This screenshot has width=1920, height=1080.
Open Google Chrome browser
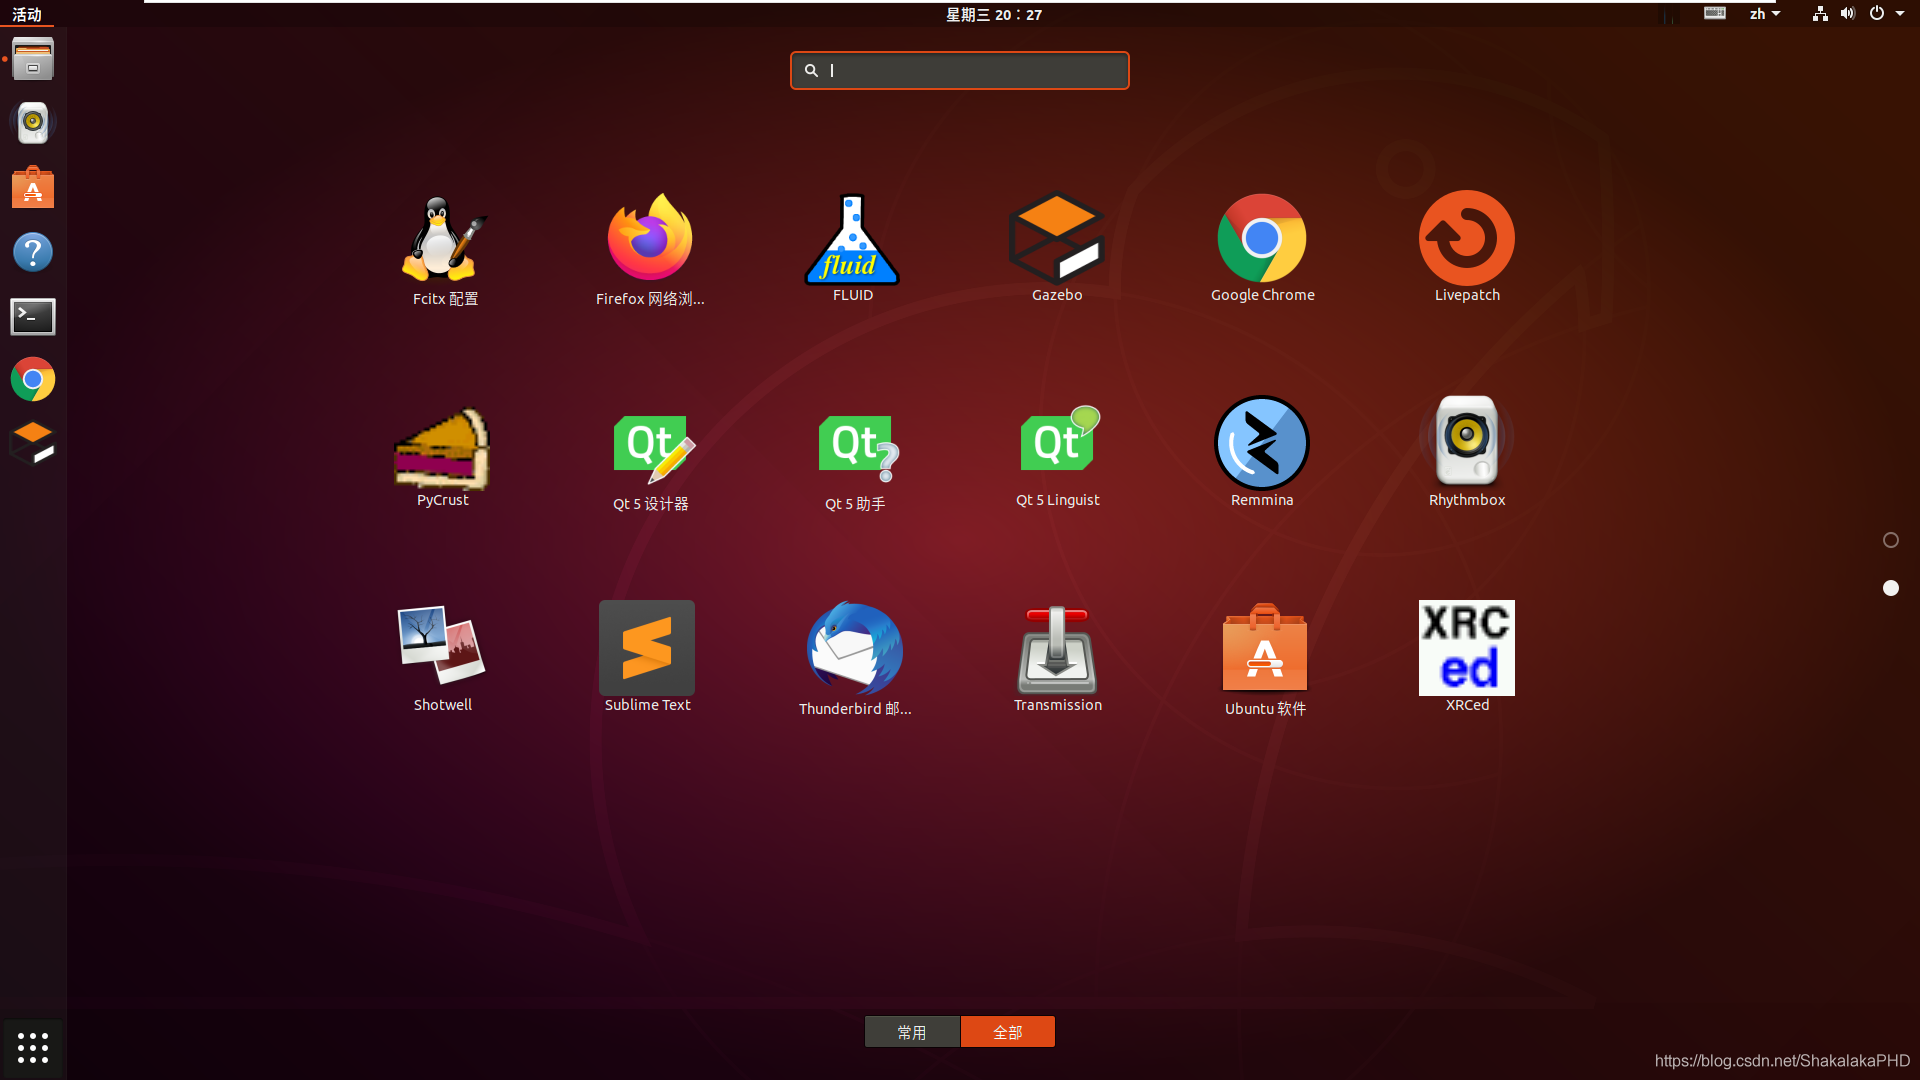[1262, 239]
